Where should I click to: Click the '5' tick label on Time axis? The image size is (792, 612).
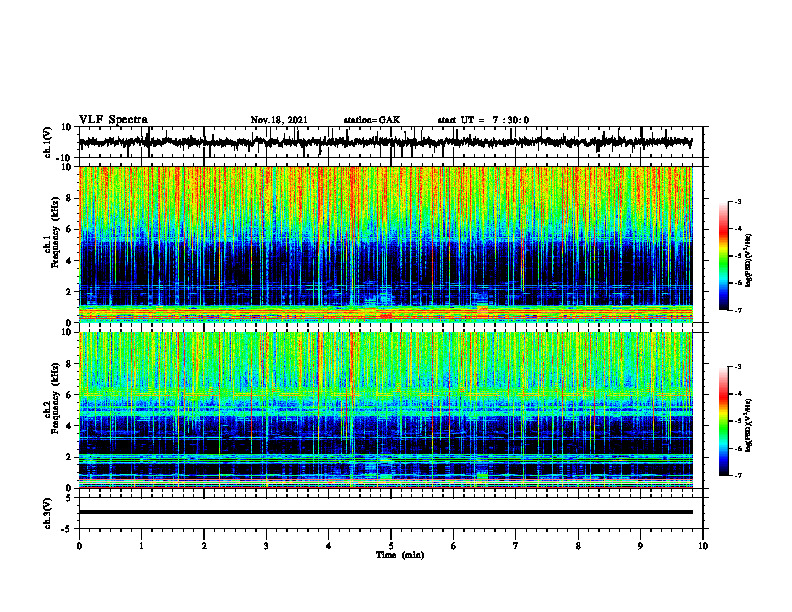point(390,546)
